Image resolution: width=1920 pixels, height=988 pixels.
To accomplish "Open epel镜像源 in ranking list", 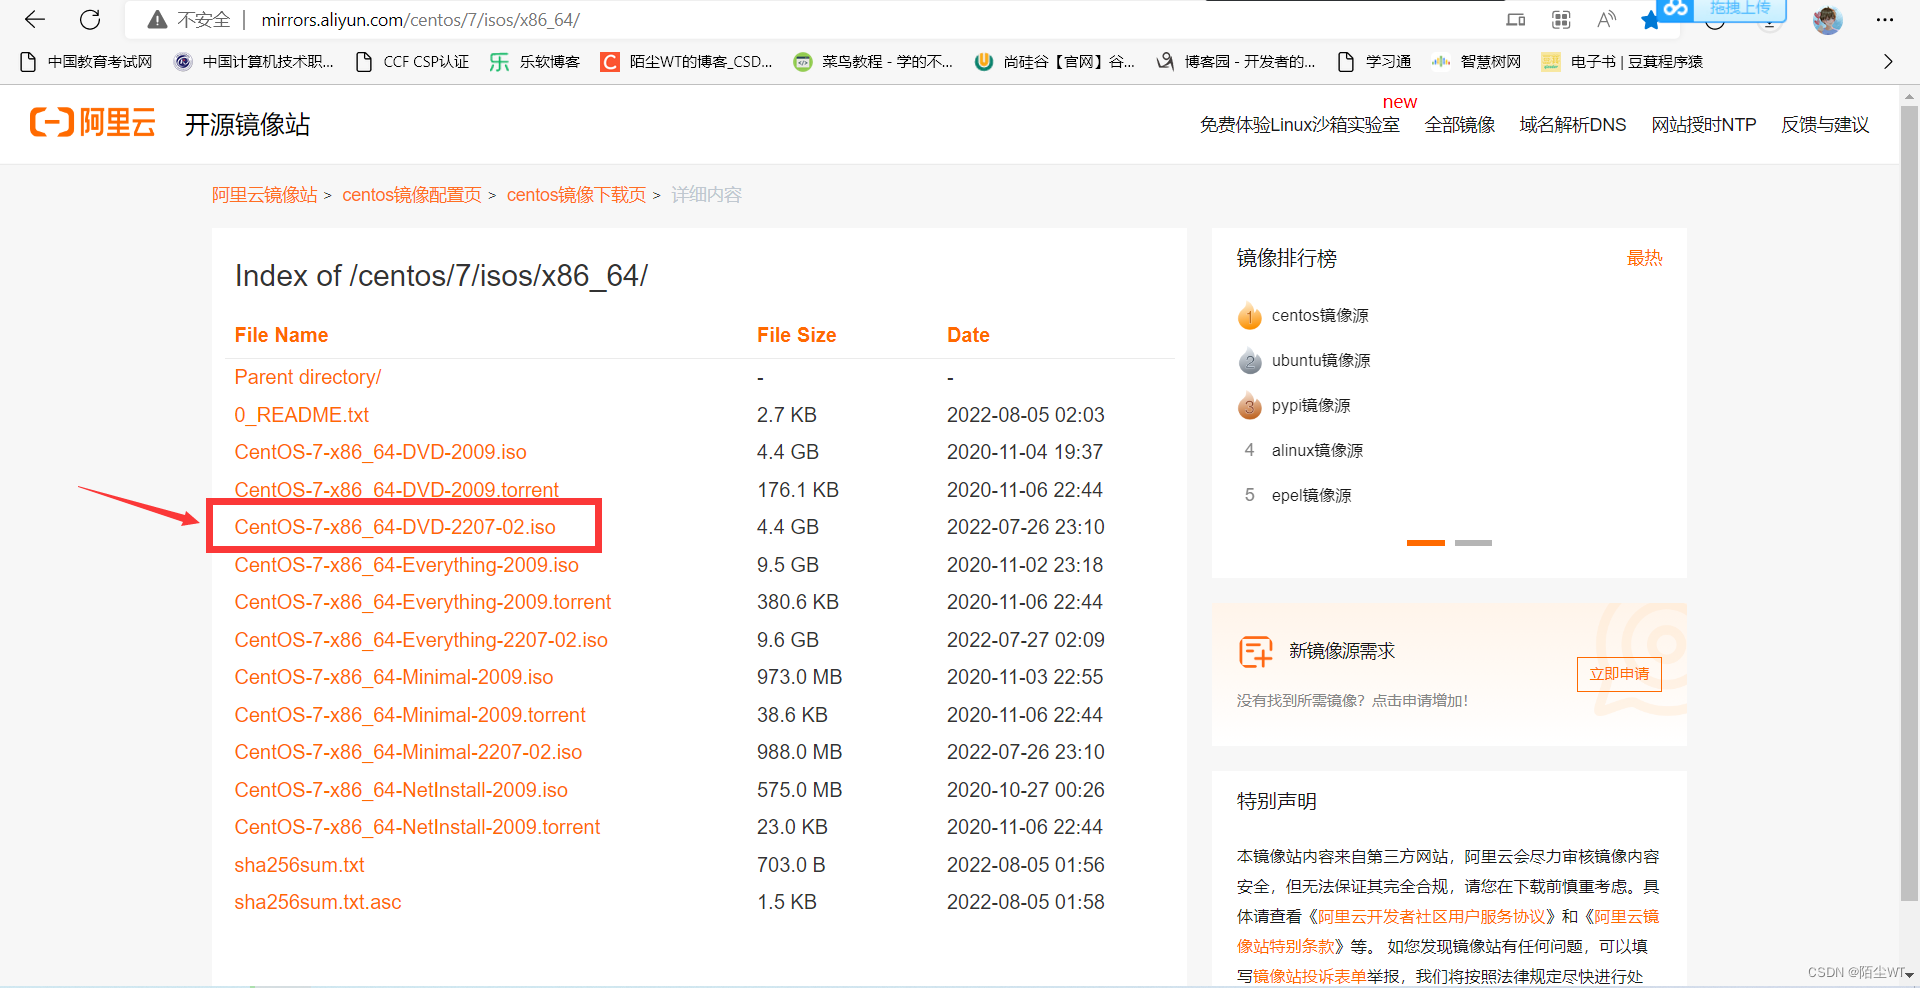I will click(1311, 496).
